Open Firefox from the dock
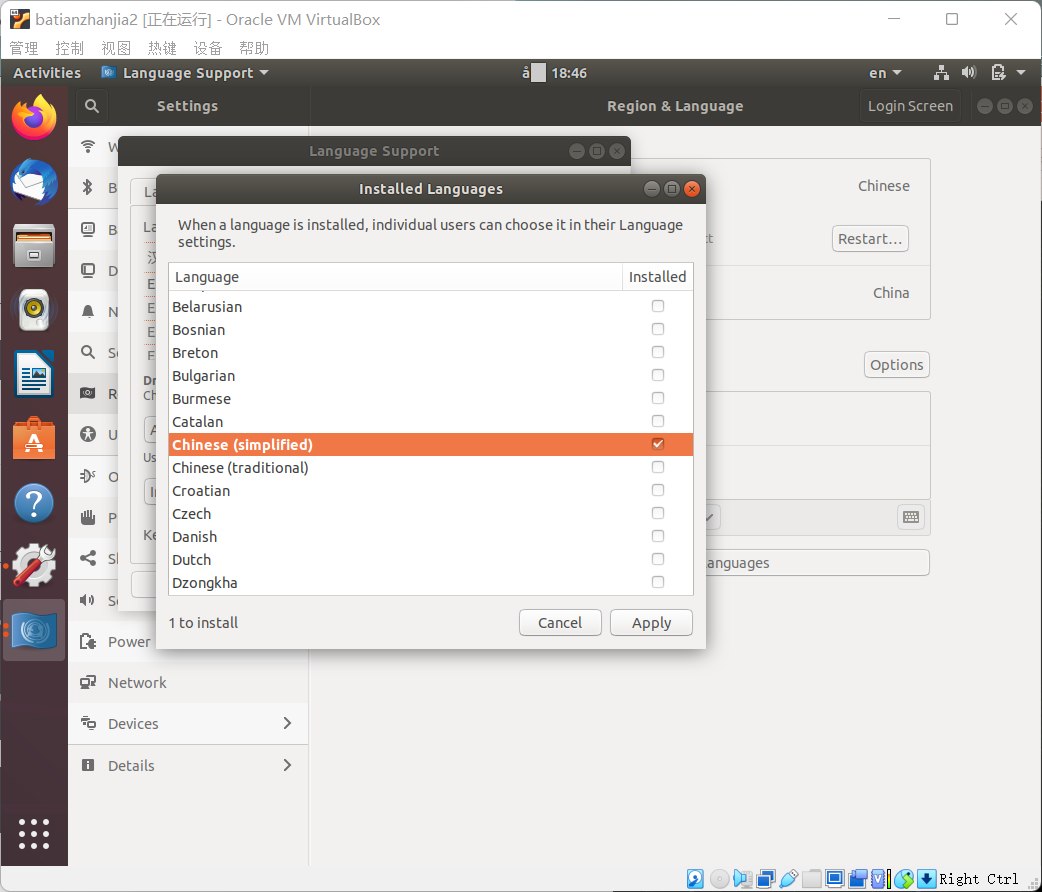Viewport: 1042px width, 892px height. pos(34,117)
